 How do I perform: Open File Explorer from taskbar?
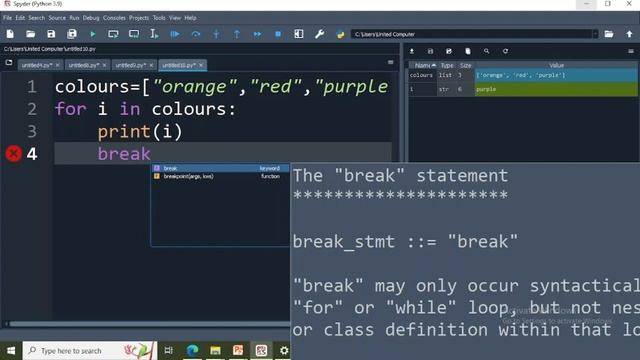point(215,350)
